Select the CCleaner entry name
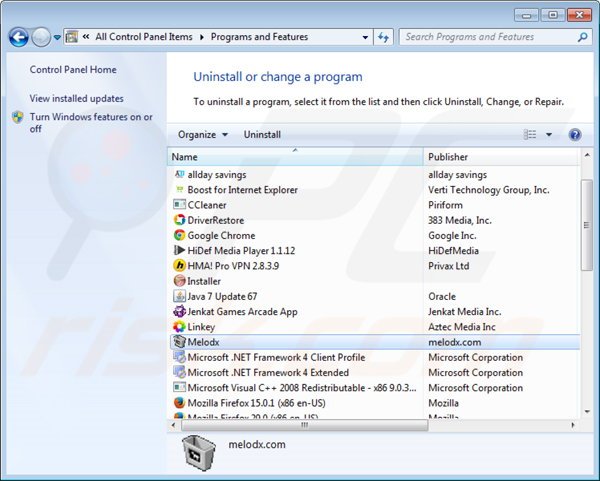 click(207, 205)
